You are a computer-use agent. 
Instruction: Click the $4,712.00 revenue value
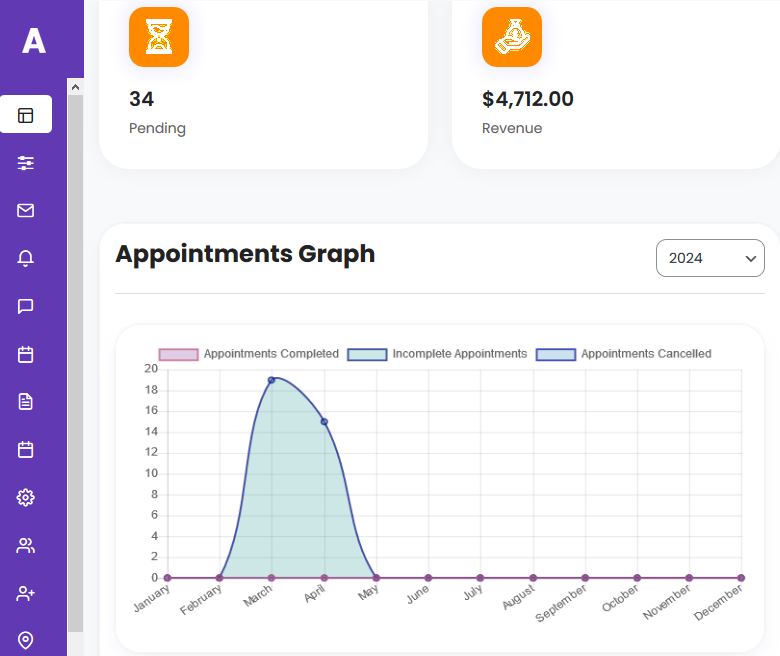[528, 99]
